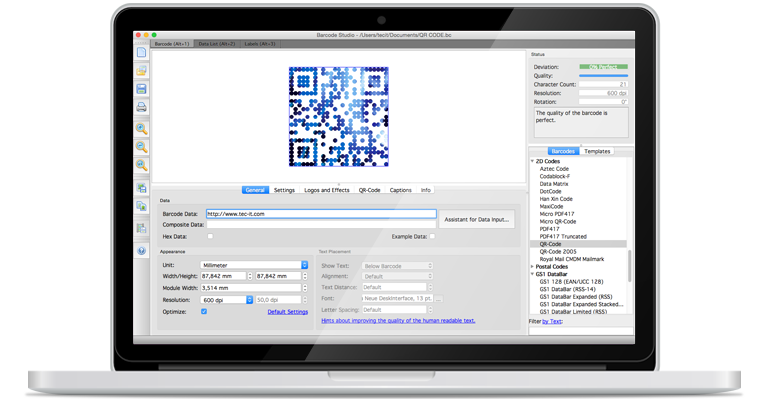The width and height of the screenshot is (764, 401).
Task: Open the Info tab
Action: coord(425,190)
